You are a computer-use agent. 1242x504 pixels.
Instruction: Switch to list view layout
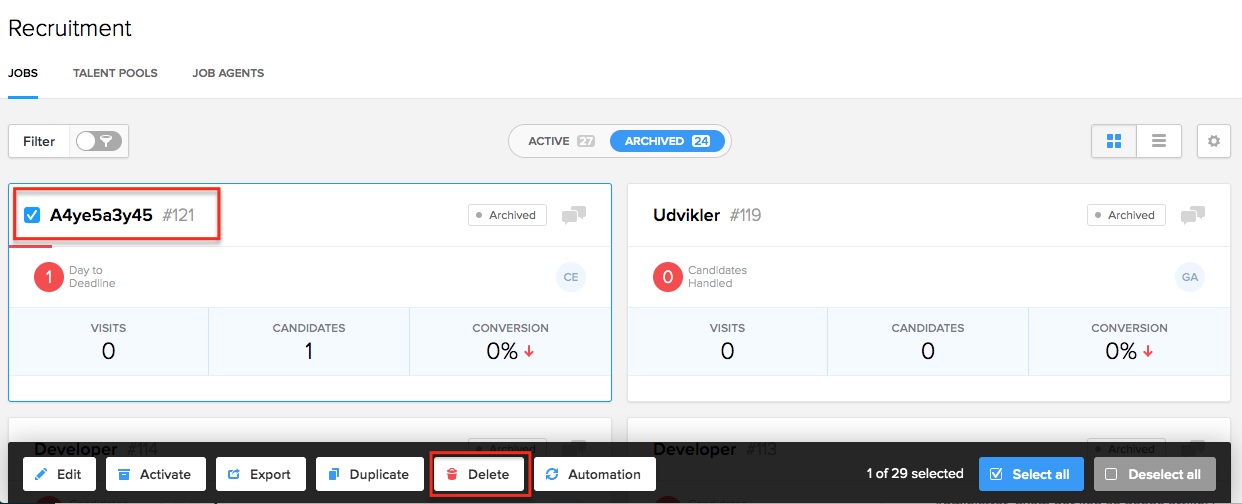coord(1159,141)
